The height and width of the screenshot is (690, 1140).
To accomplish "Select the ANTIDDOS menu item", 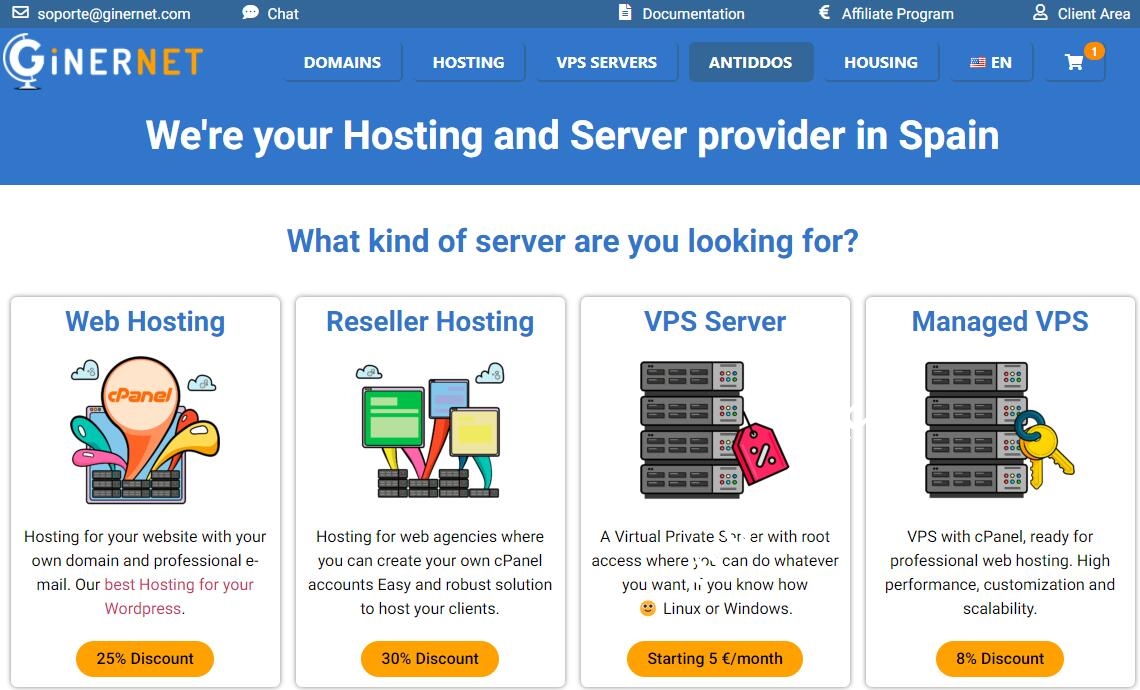I will [x=750, y=63].
